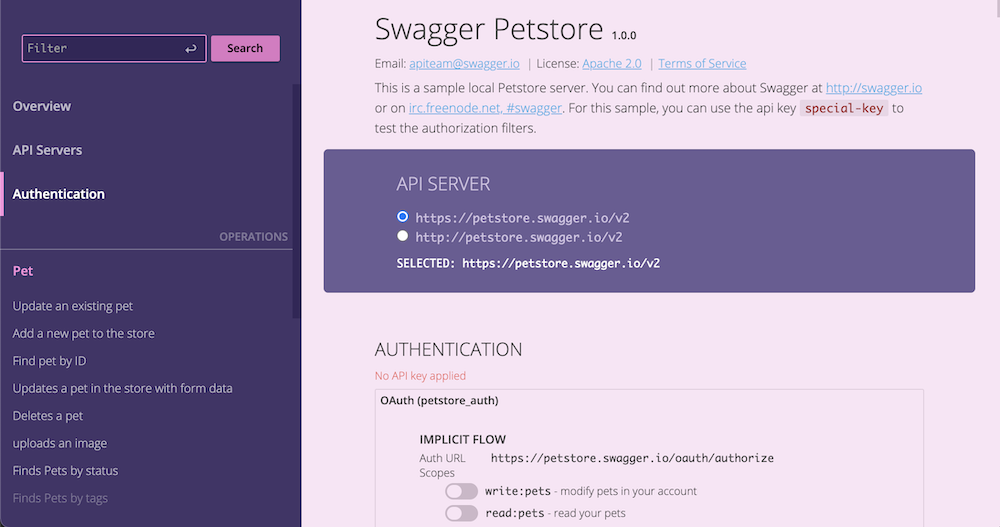Type in the Filter input field
1000x527 pixels.
(x=102, y=48)
